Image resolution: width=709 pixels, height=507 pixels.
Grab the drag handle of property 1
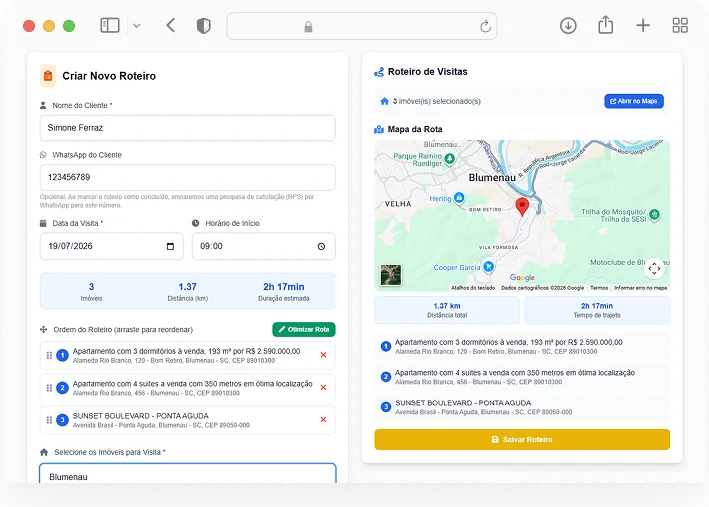(49, 355)
